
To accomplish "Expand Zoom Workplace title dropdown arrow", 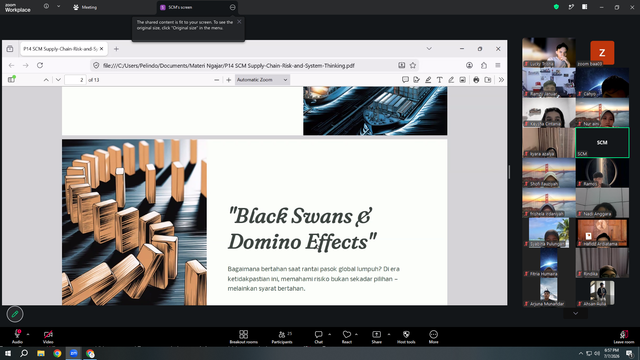I will [58, 7].
